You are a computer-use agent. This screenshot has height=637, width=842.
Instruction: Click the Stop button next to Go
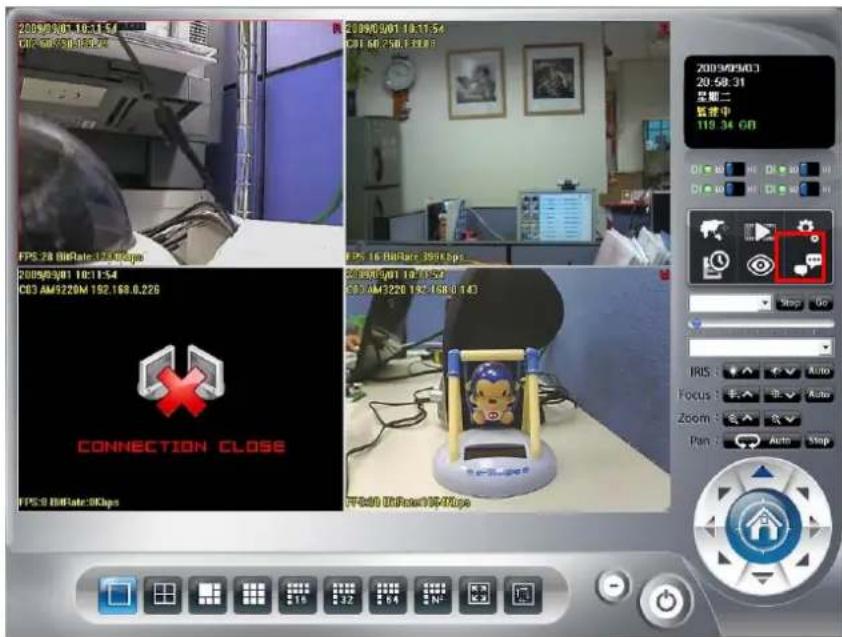click(x=789, y=303)
